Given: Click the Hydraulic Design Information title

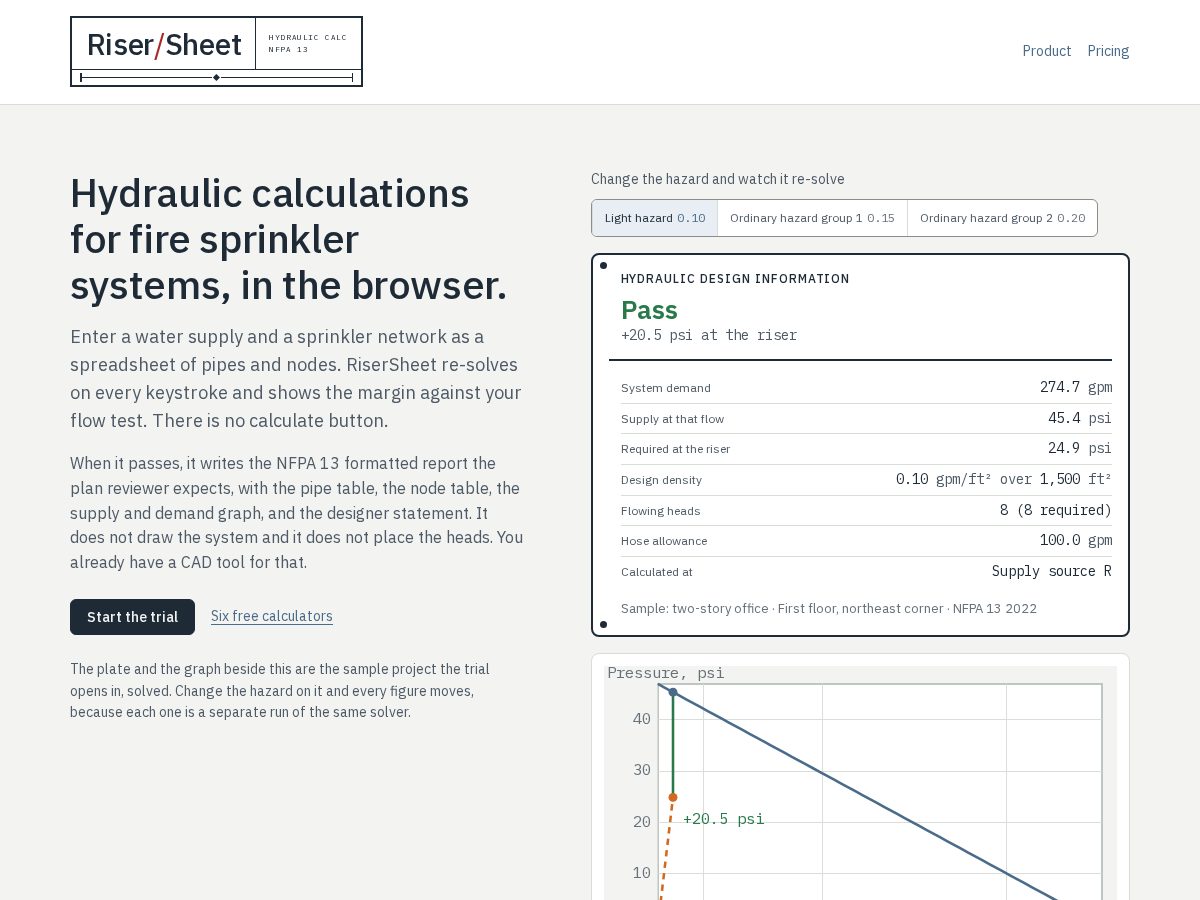Looking at the screenshot, I should click(x=735, y=279).
